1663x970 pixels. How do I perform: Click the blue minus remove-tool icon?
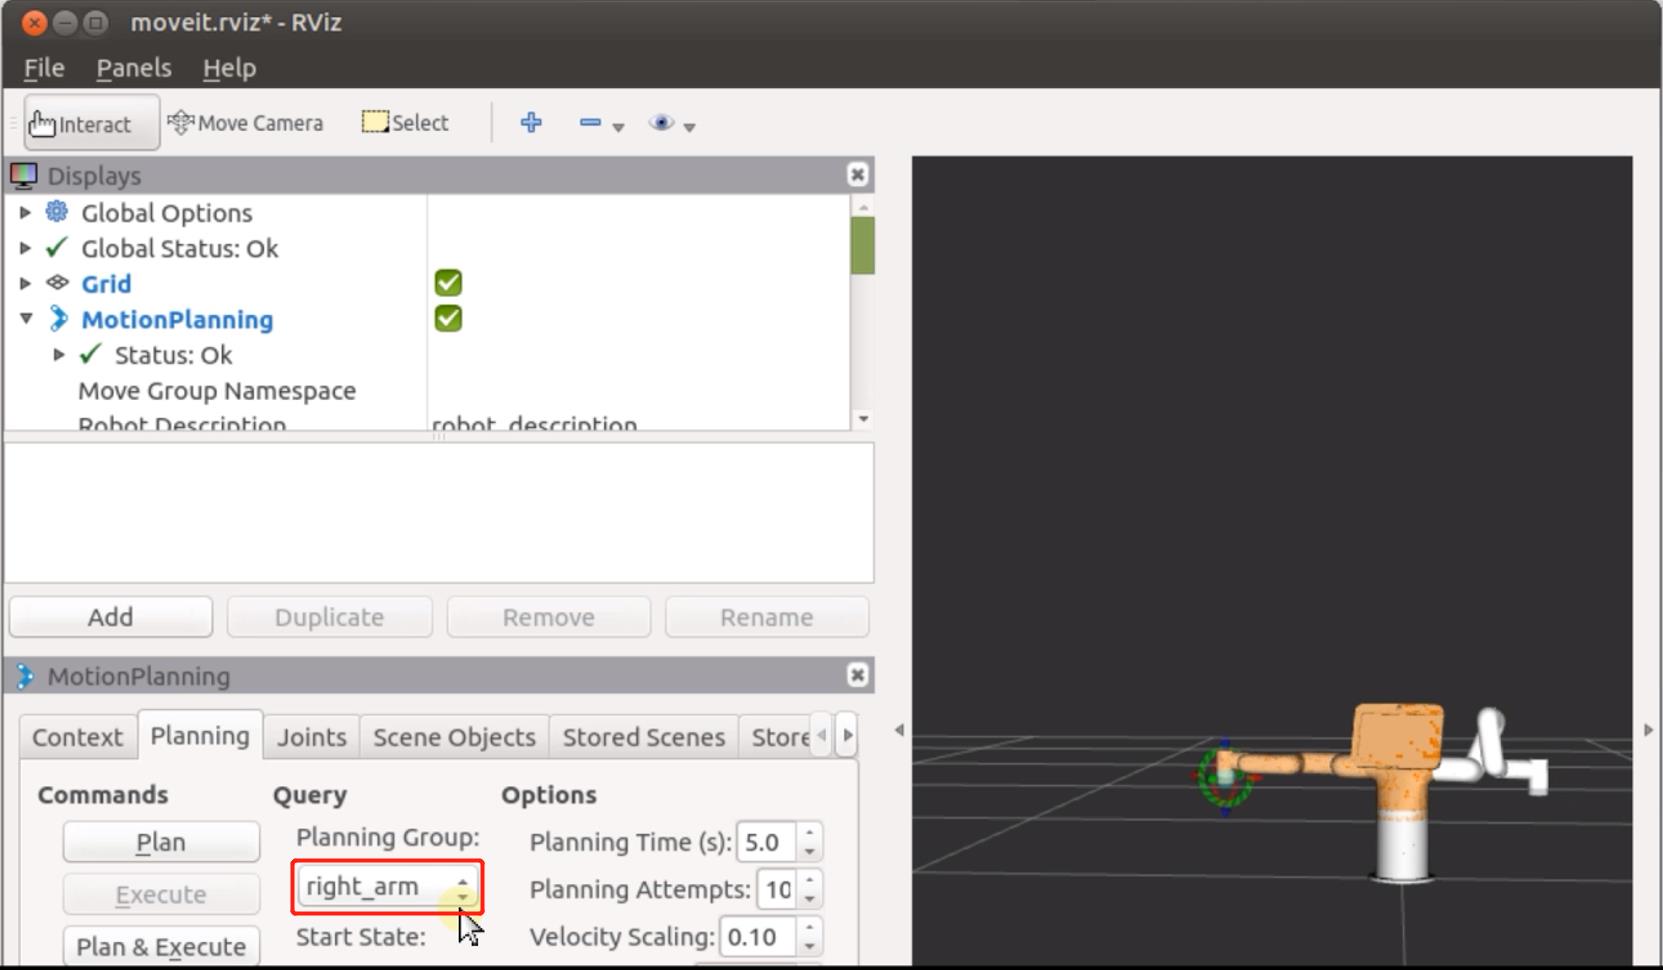[590, 123]
